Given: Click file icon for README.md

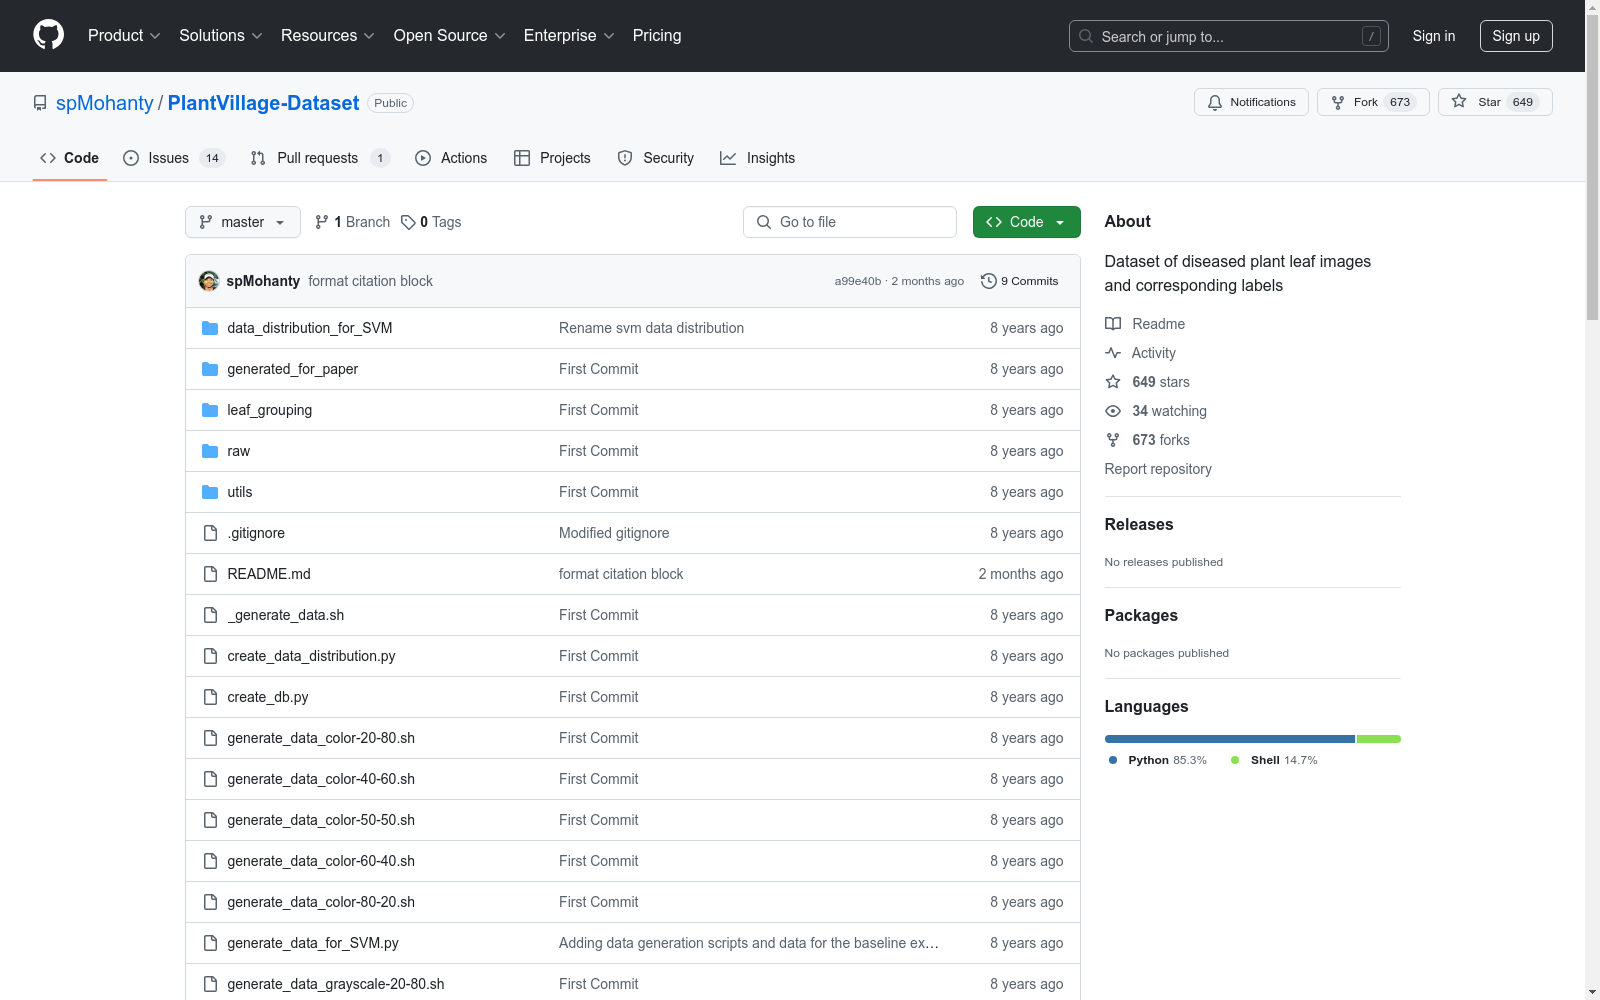Looking at the screenshot, I should point(210,574).
